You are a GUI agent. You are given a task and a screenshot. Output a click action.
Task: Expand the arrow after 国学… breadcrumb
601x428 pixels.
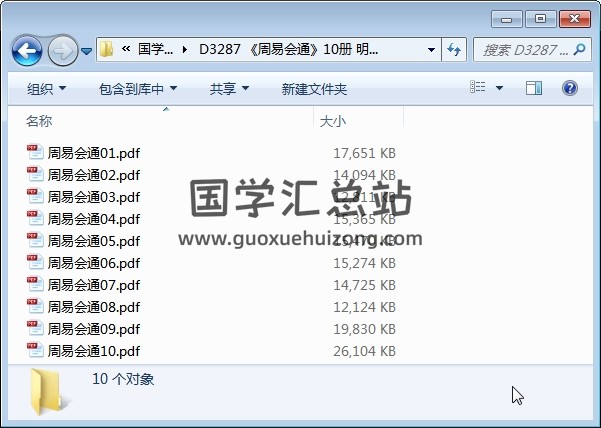coord(185,49)
